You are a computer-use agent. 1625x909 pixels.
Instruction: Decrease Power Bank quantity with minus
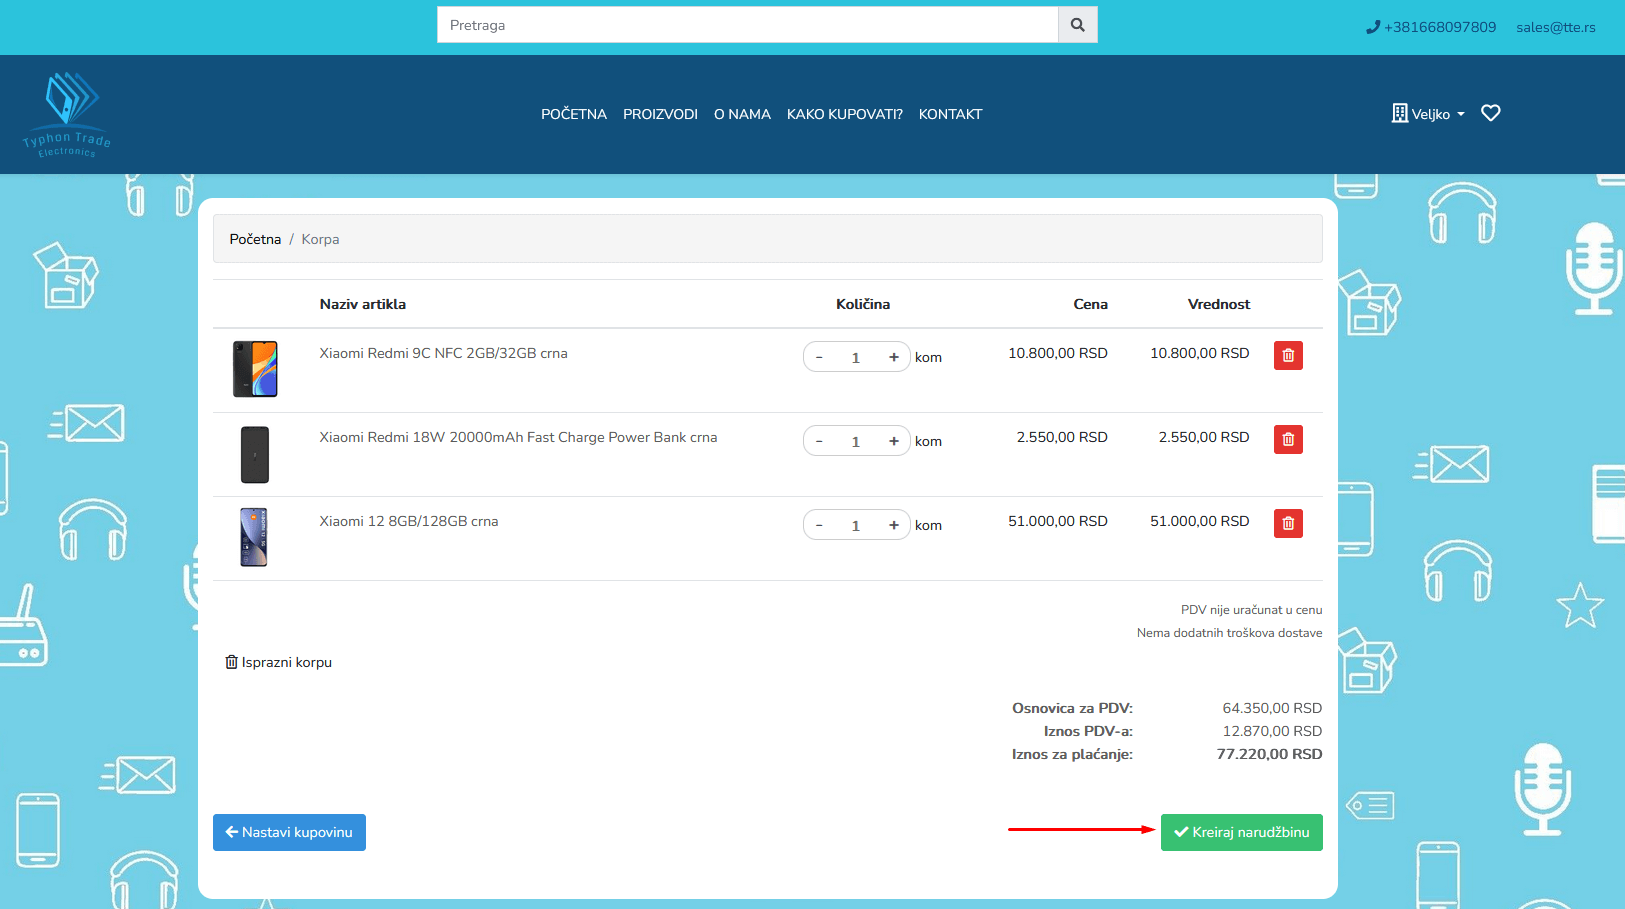tap(819, 441)
